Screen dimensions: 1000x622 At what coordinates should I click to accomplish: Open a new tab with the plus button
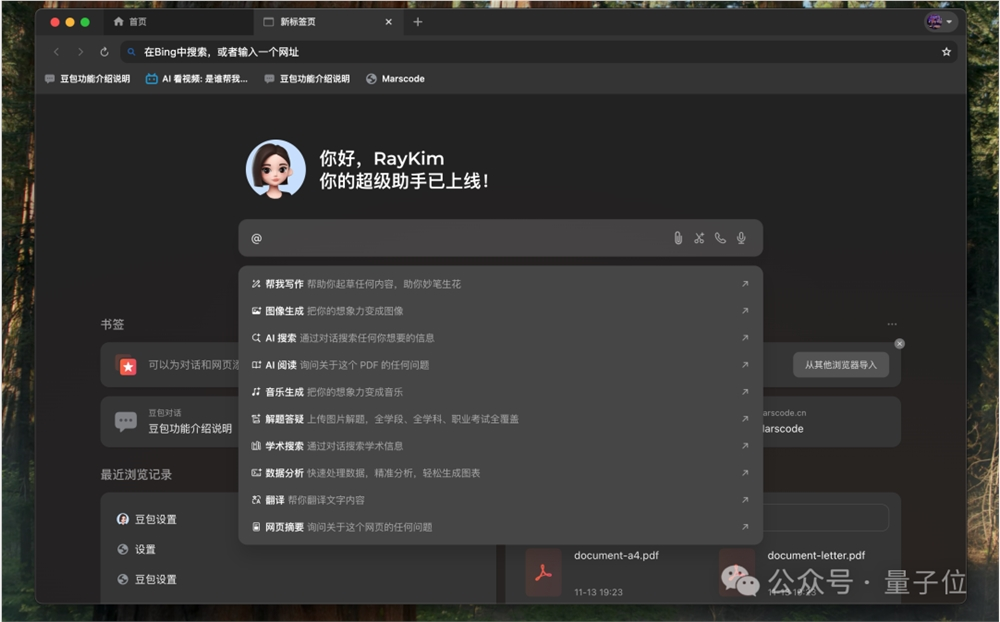[418, 20]
